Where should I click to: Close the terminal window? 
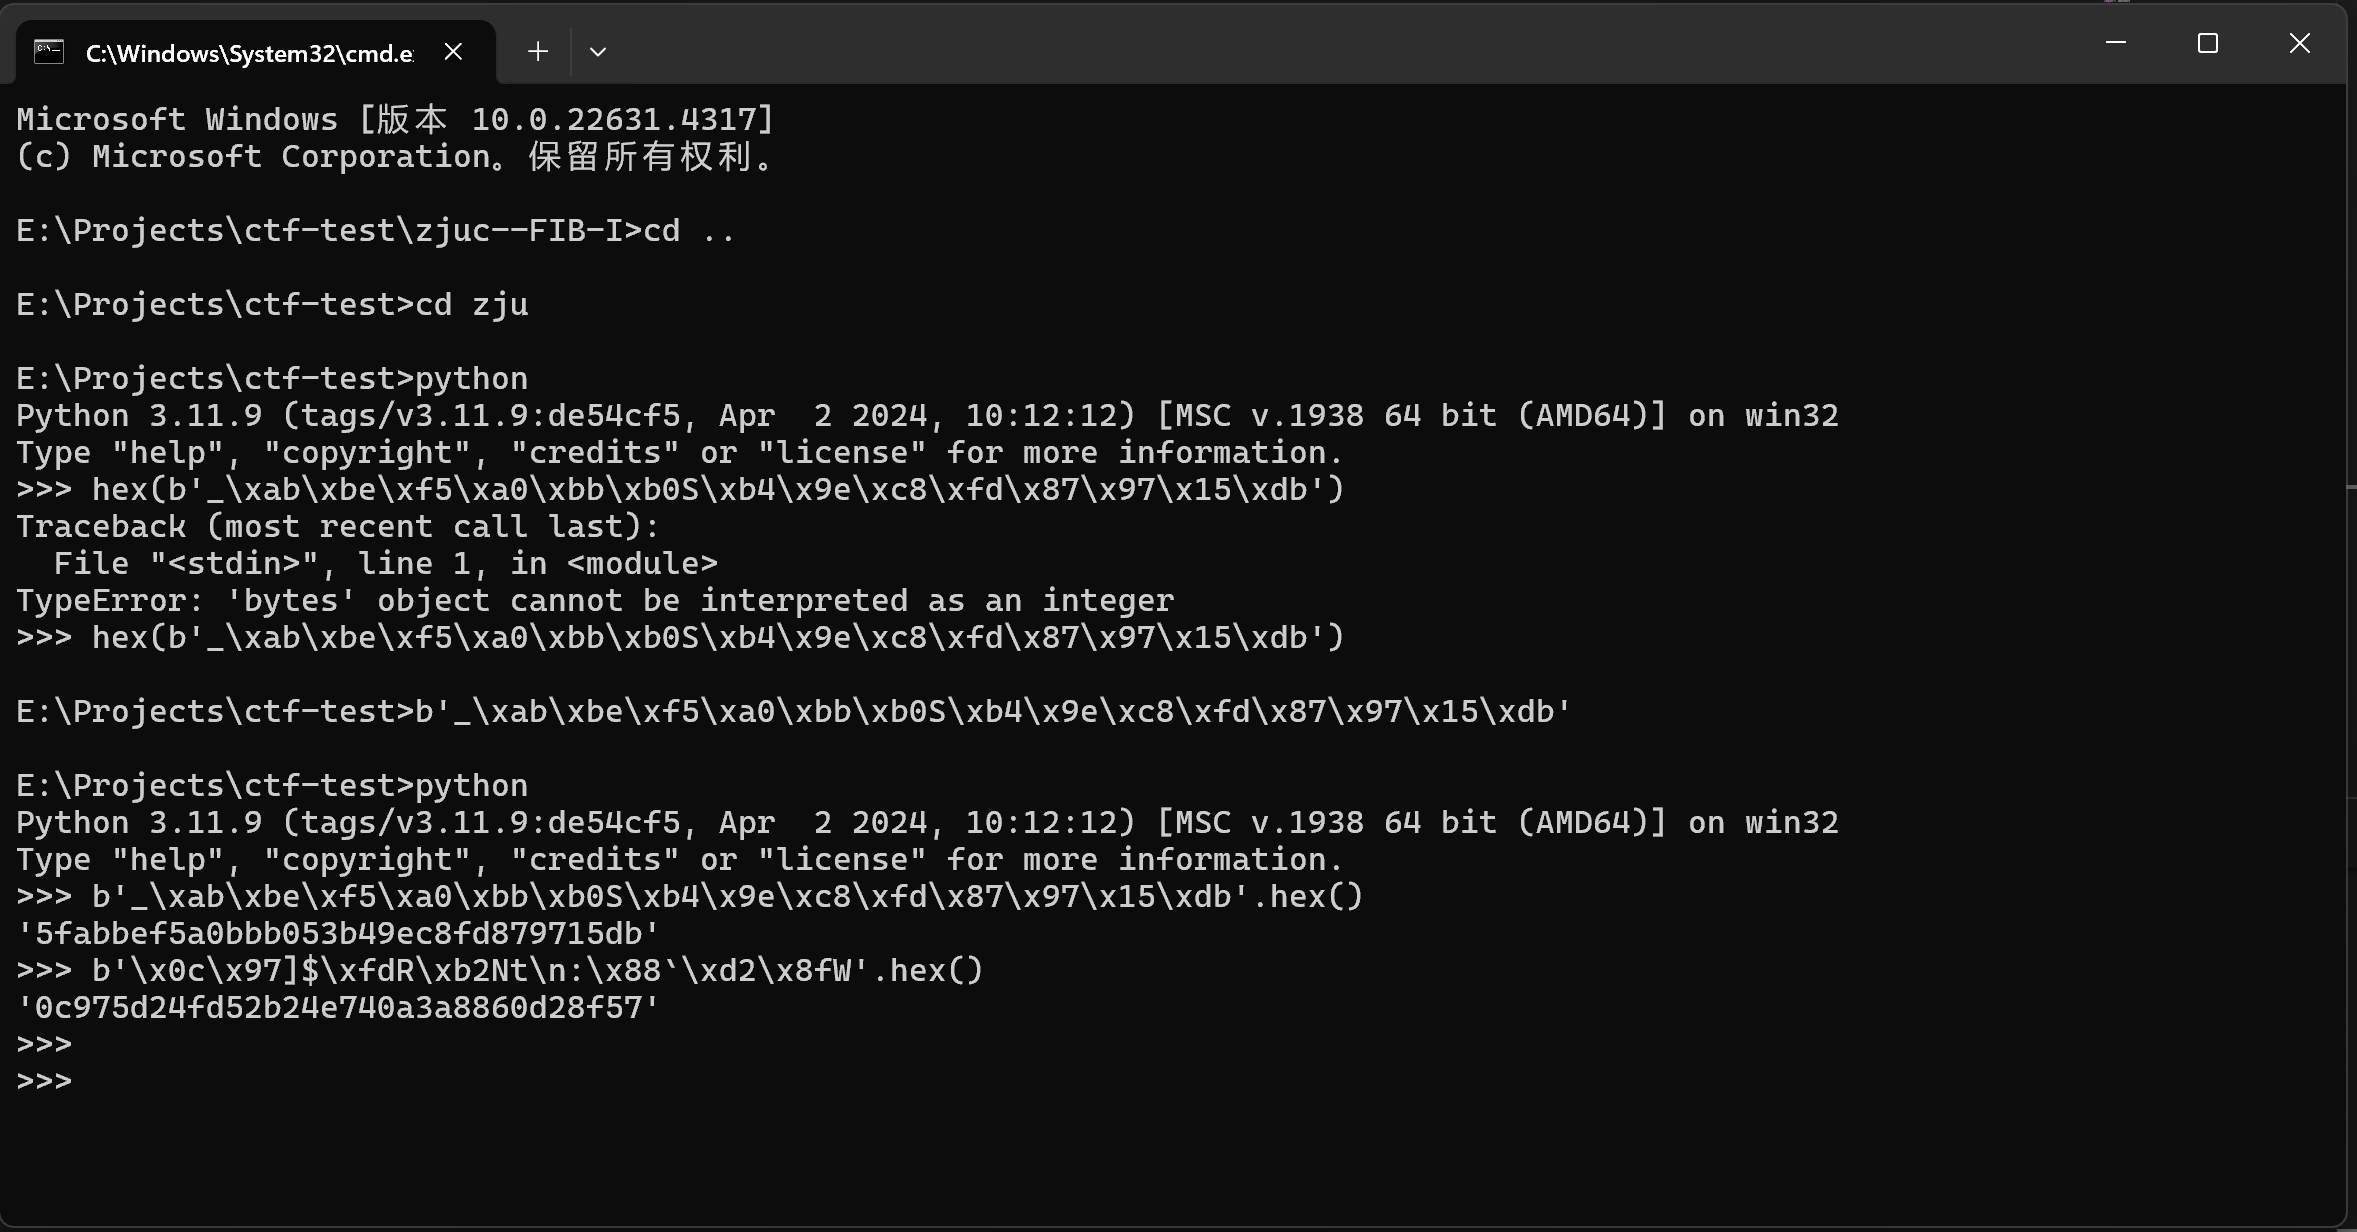(x=2300, y=43)
